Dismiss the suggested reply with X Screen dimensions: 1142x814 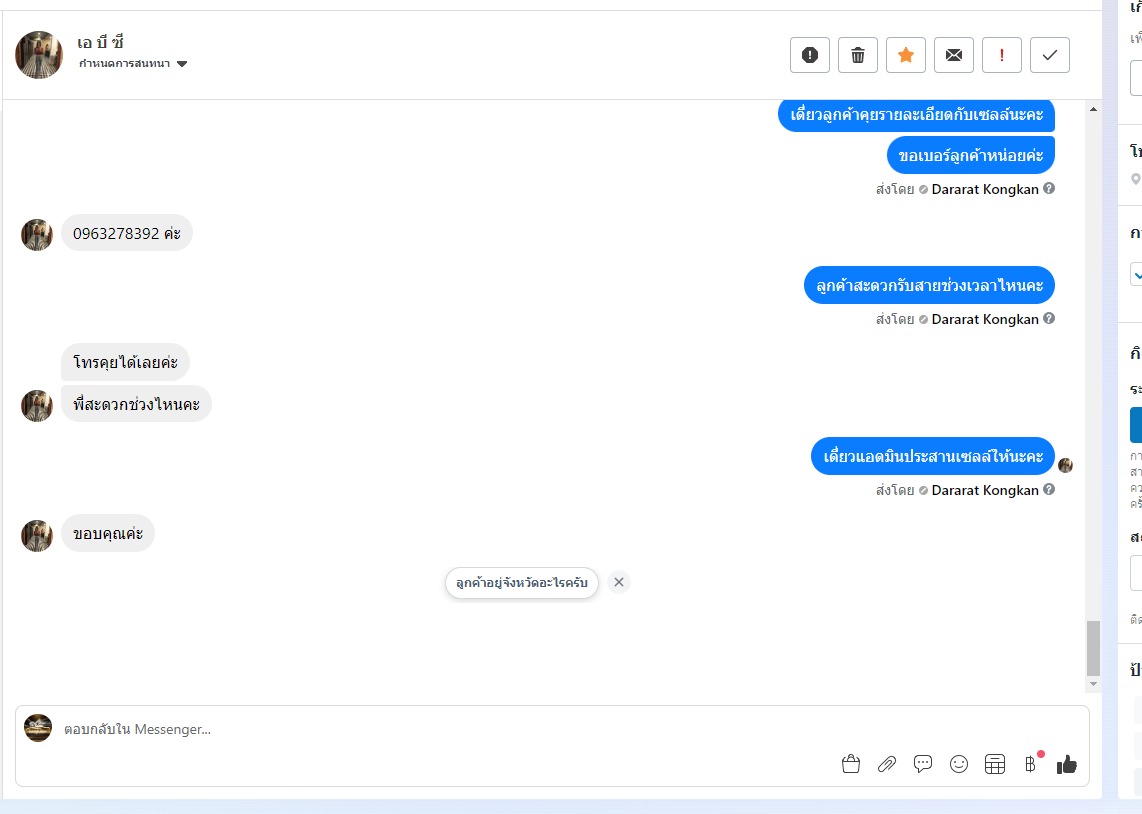(618, 582)
